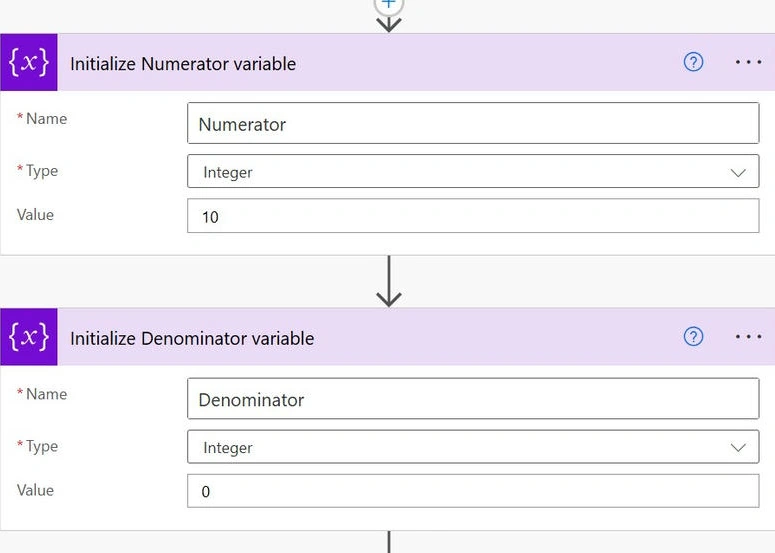Open the Denominator action ellipsis menu
Image resolution: width=775 pixels, height=553 pixels.
tap(748, 337)
